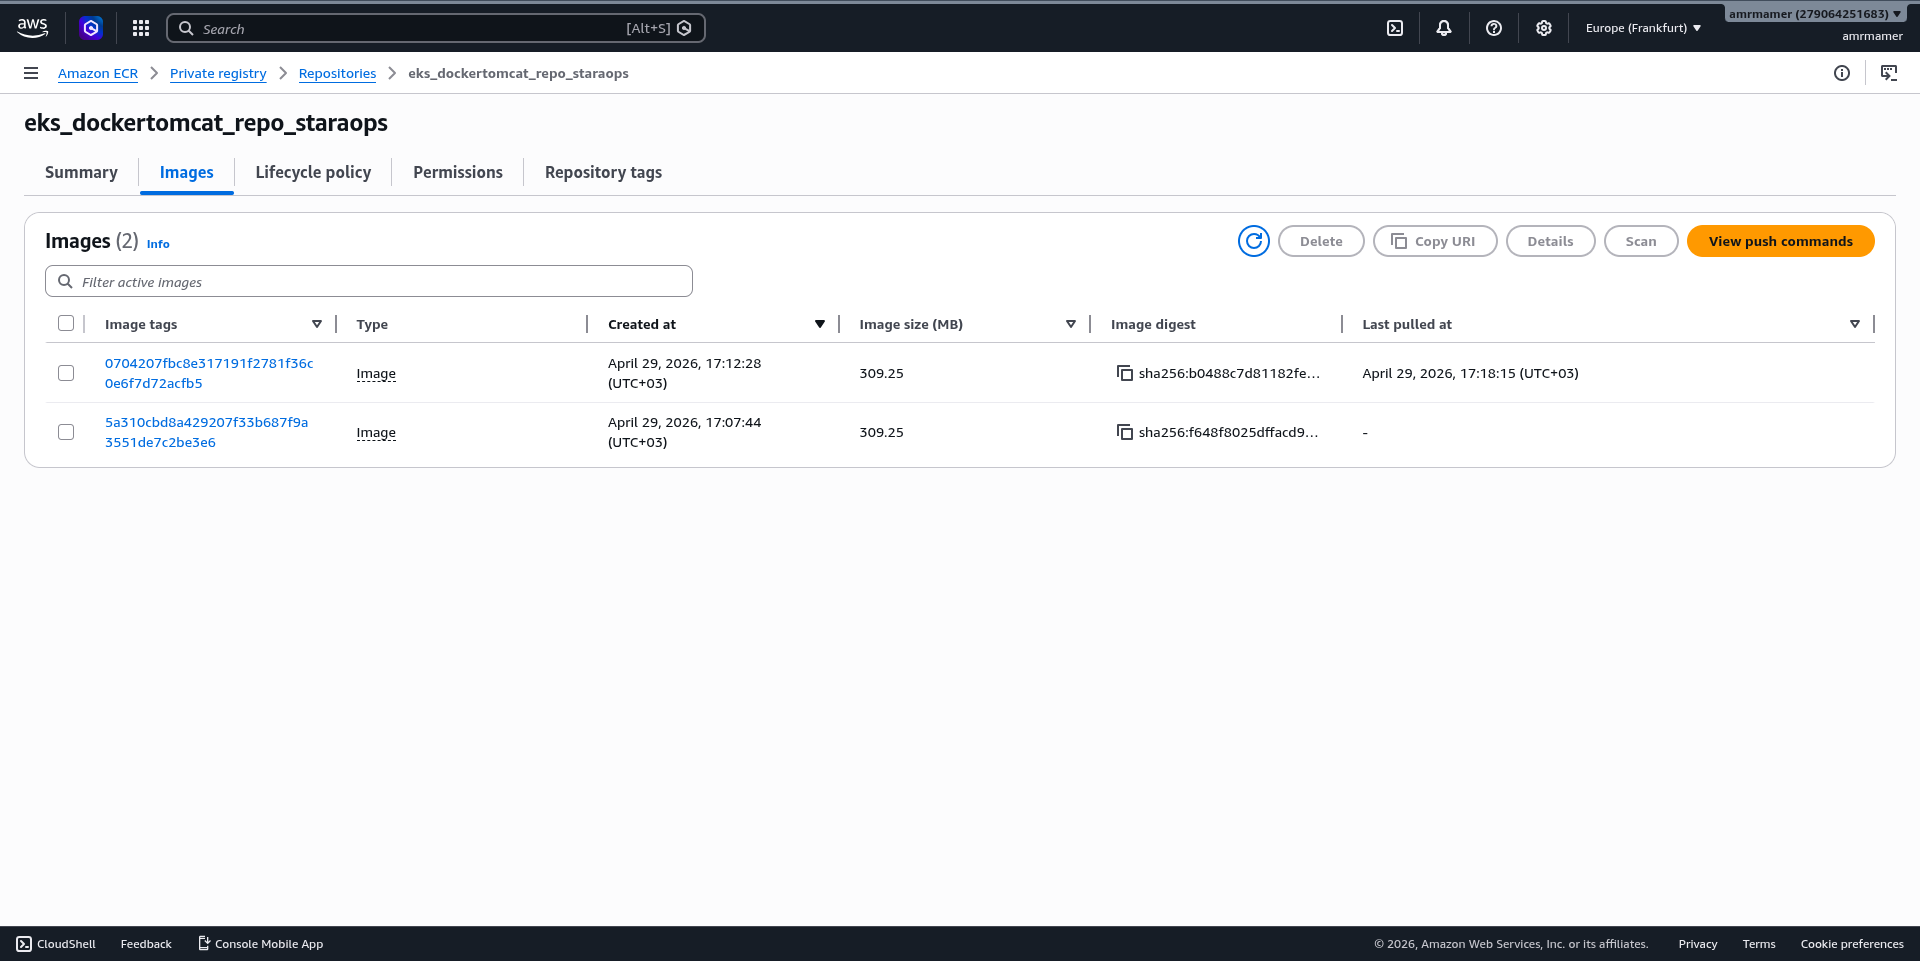Viewport: 1920px width, 961px height.
Task: Select image tagged 0704207fbc8e317191f2781f36c
Action: click(x=66, y=373)
